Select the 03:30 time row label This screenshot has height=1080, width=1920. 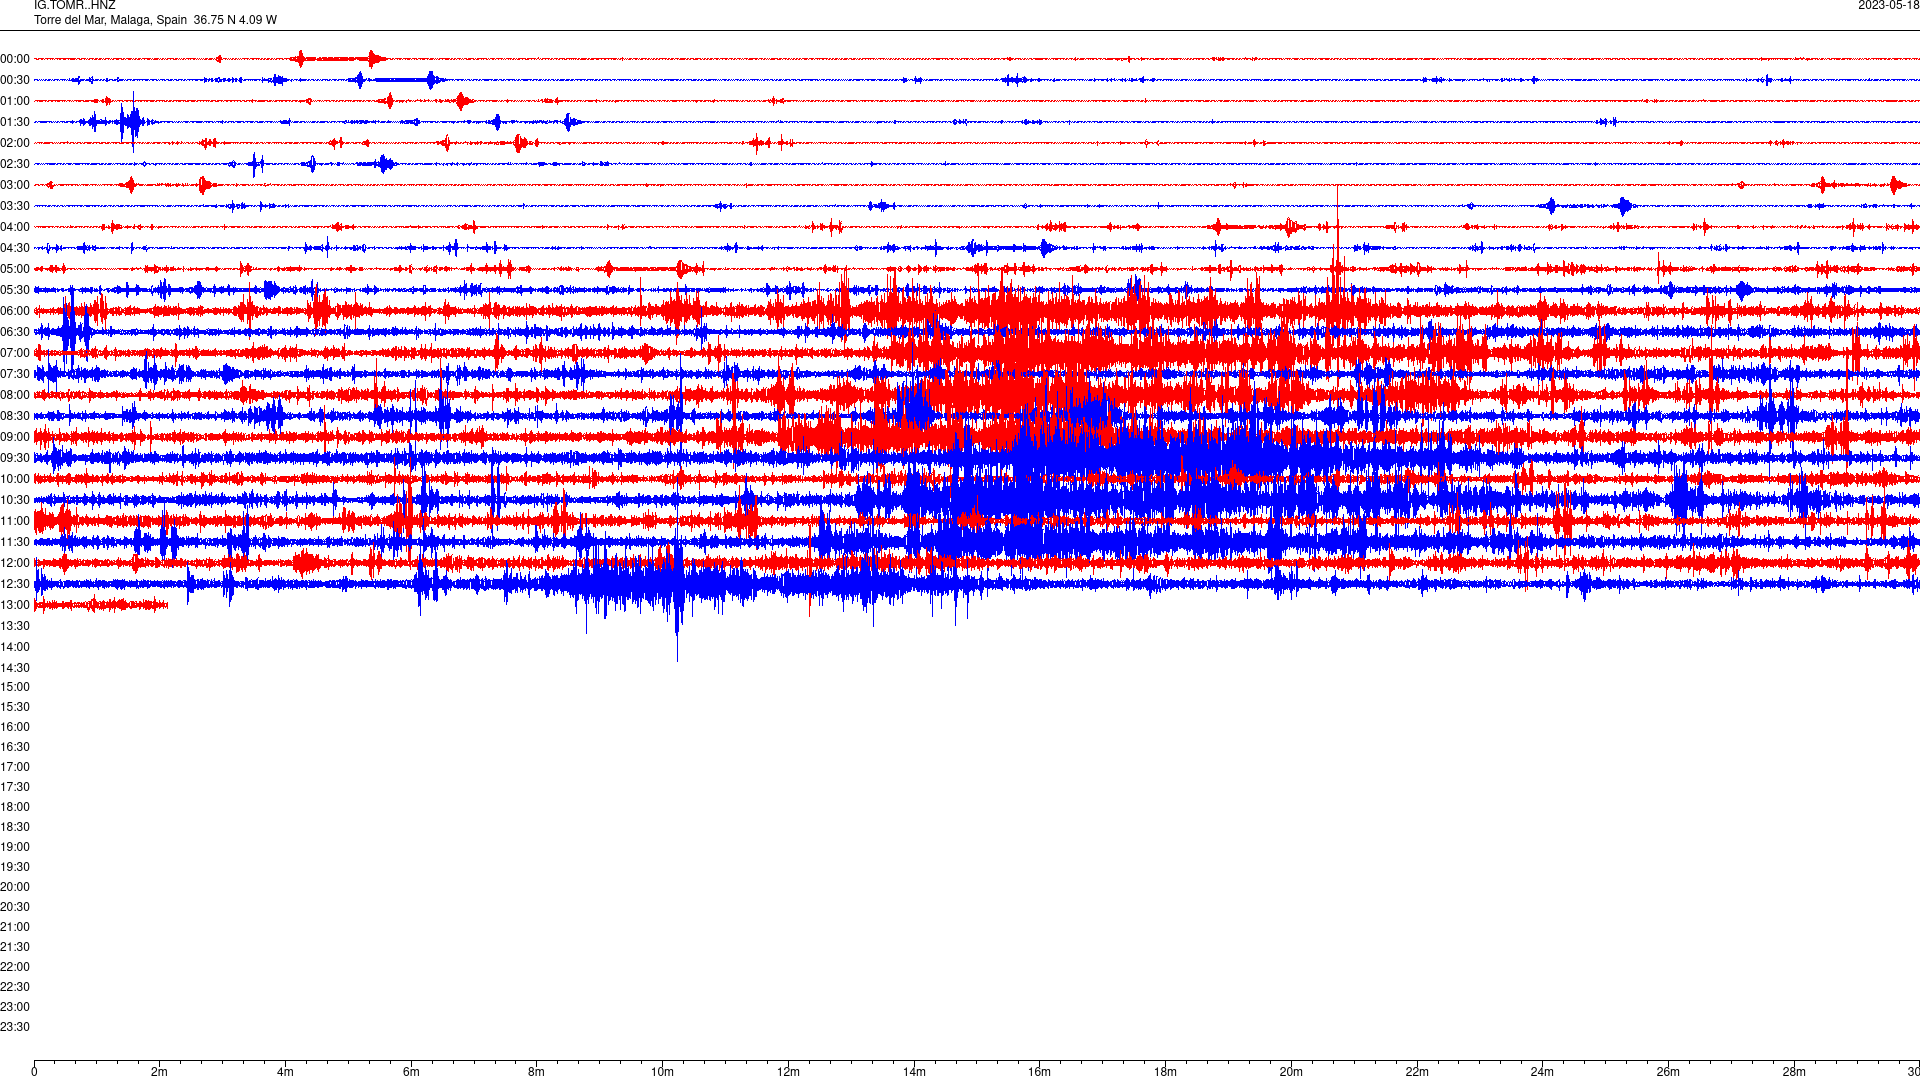pos(15,206)
